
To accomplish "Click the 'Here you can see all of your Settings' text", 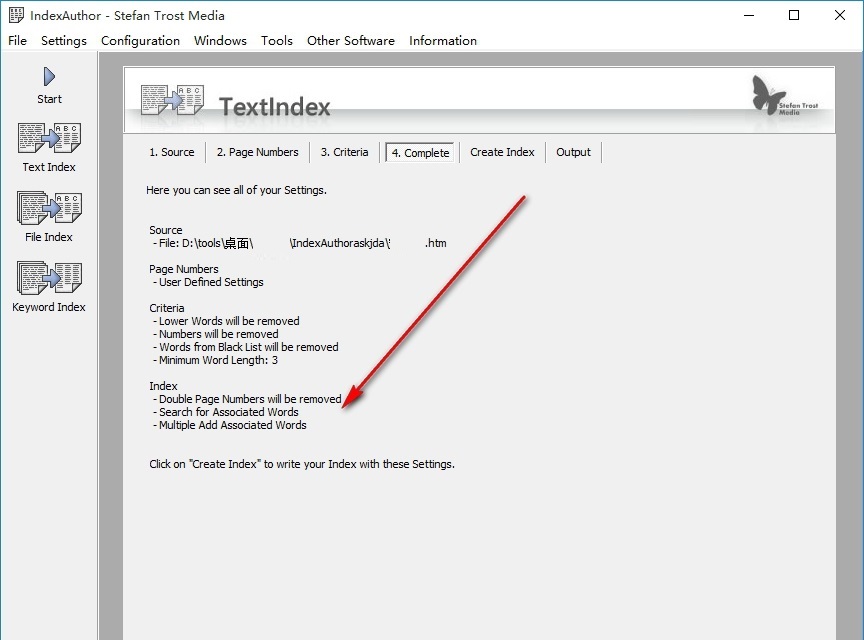I will coord(236,190).
